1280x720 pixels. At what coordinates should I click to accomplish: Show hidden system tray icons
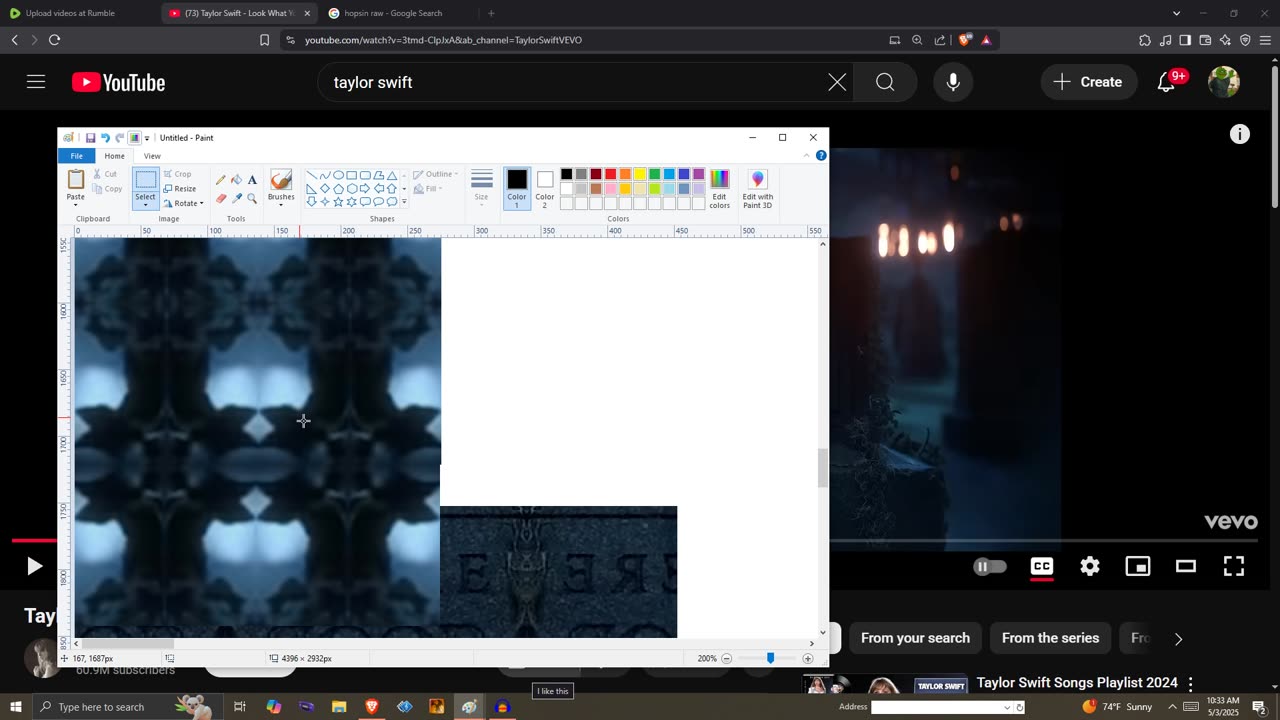pyautogui.click(x=1172, y=707)
